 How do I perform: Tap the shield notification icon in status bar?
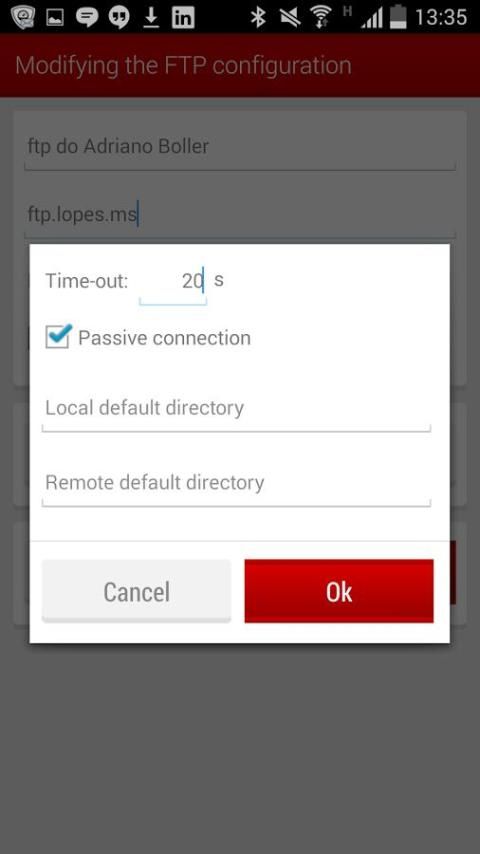[x=23, y=17]
